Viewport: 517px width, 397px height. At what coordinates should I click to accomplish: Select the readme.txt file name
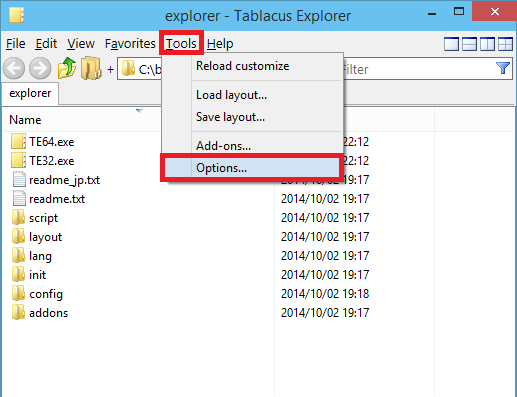coord(57,199)
